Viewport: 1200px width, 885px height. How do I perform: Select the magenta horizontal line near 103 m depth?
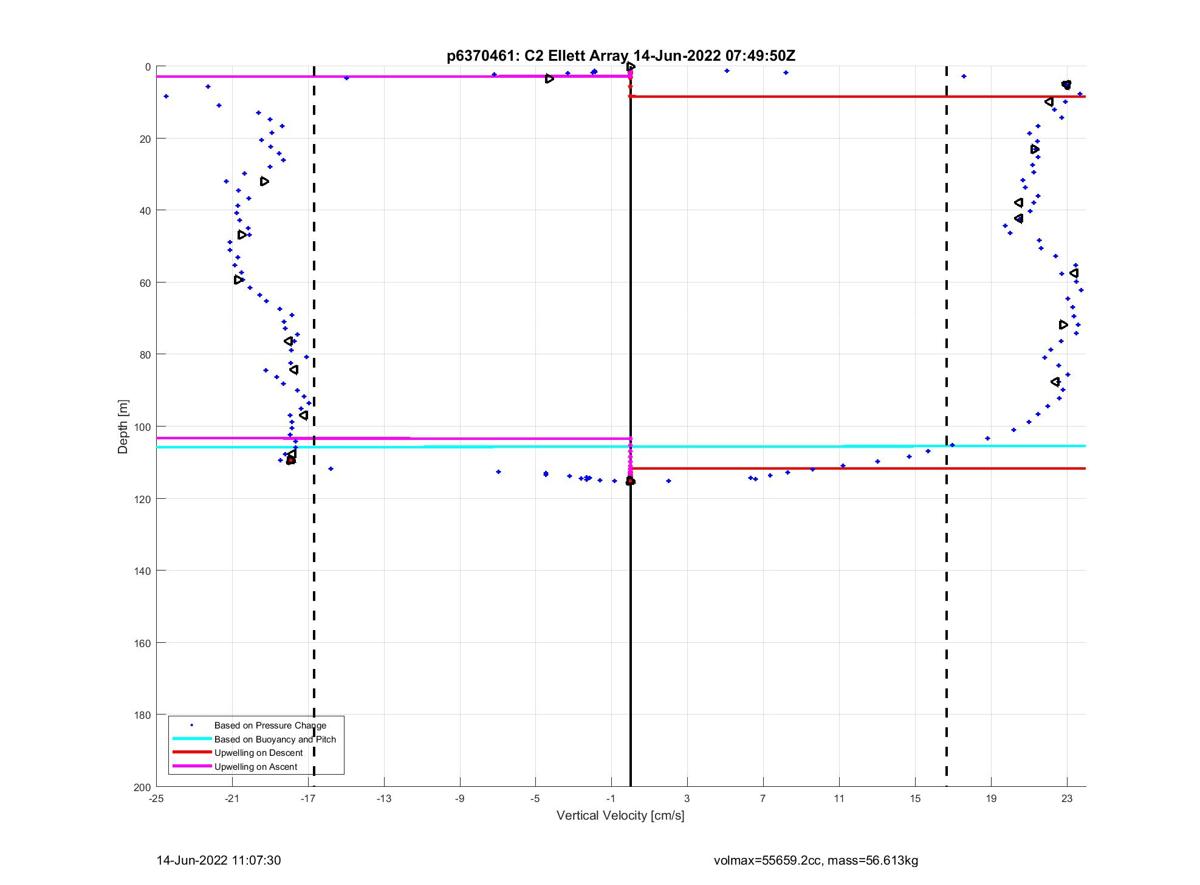[393, 438]
